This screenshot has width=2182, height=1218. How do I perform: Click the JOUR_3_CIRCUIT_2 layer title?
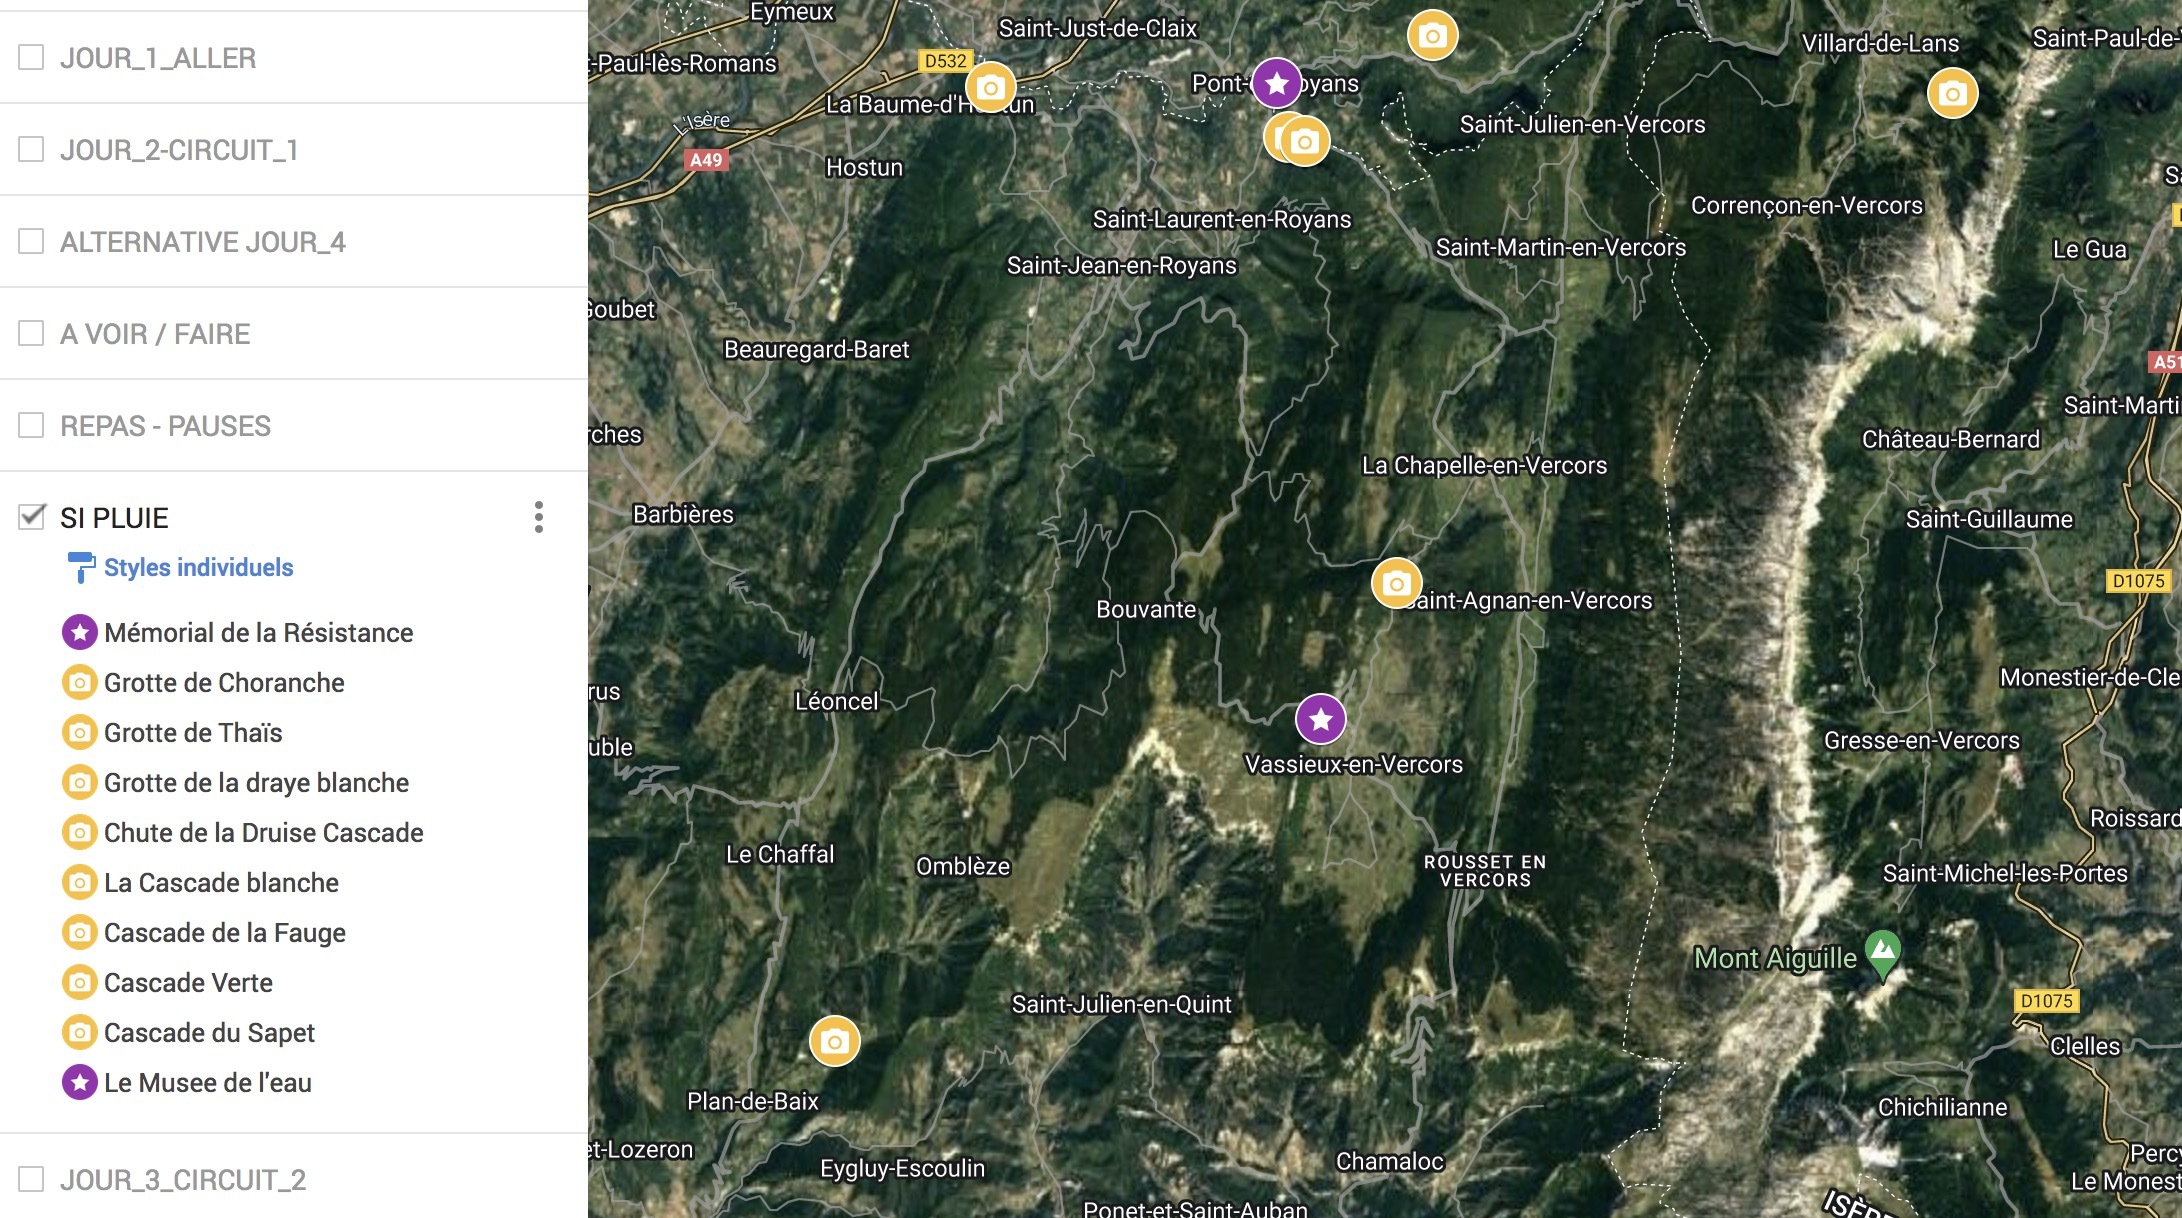[183, 1180]
